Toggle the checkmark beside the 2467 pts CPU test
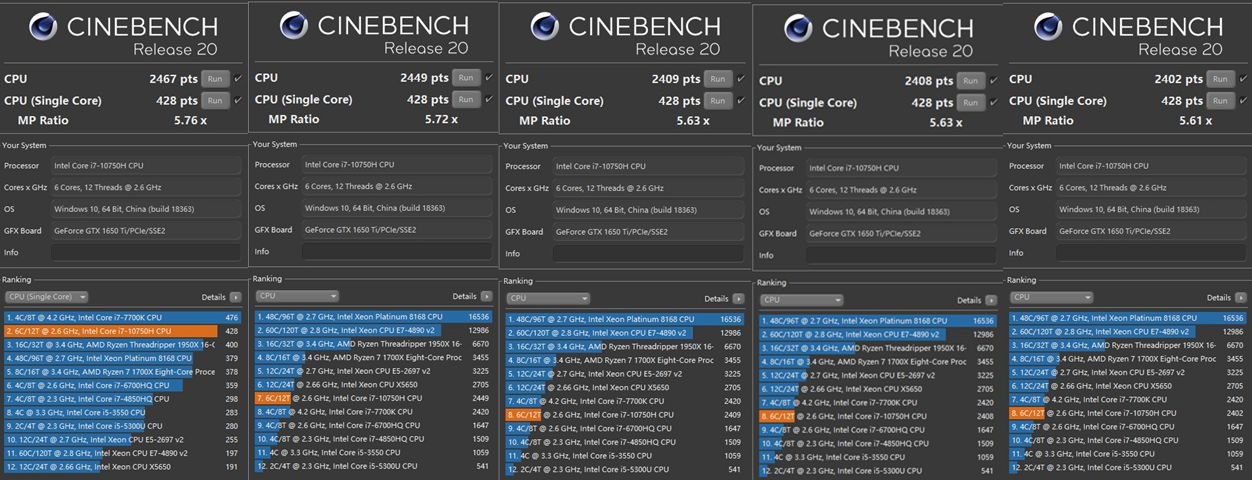The width and height of the screenshot is (1252, 480). pos(238,79)
